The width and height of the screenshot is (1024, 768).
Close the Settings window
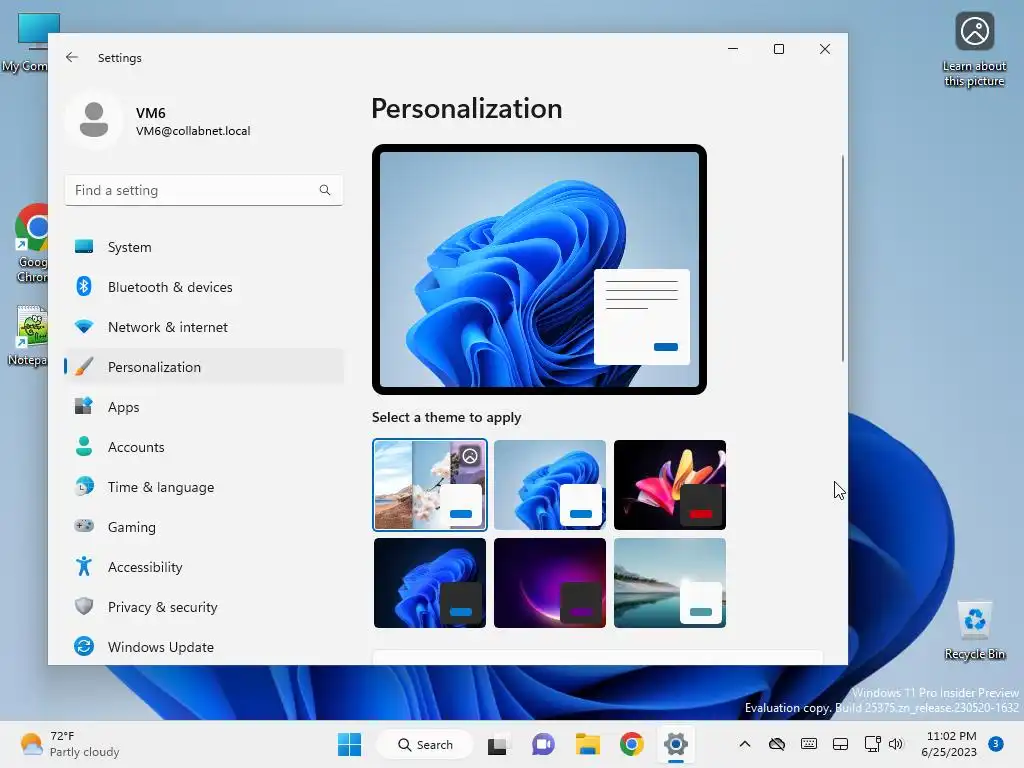825,49
